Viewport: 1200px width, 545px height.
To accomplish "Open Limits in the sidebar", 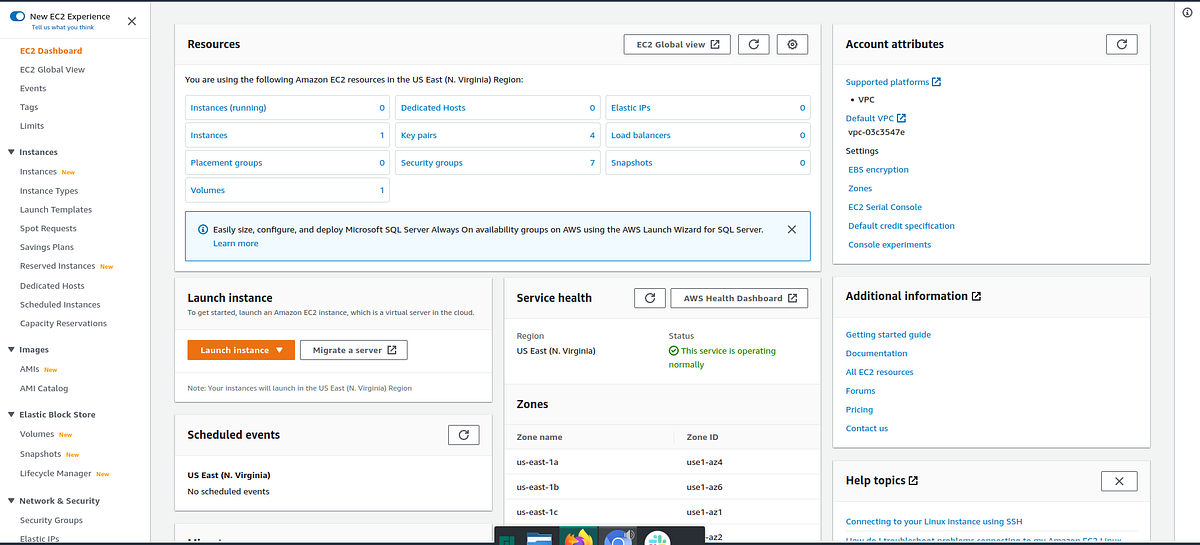I will click(x=32, y=126).
